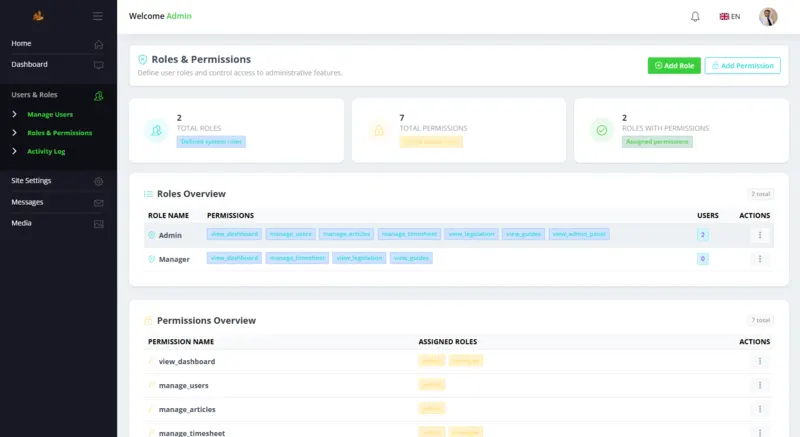
Task: Click the admin role tag in manage_articles row
Action: (432, 408)
